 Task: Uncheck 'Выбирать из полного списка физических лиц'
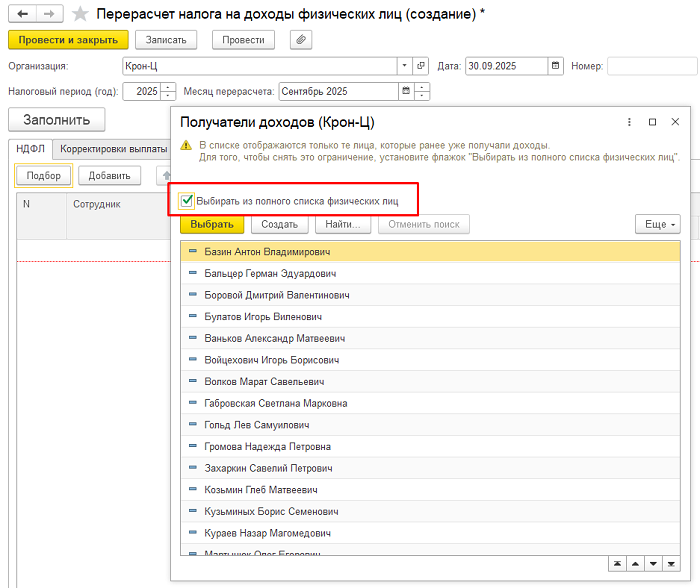tap(187, 200)
